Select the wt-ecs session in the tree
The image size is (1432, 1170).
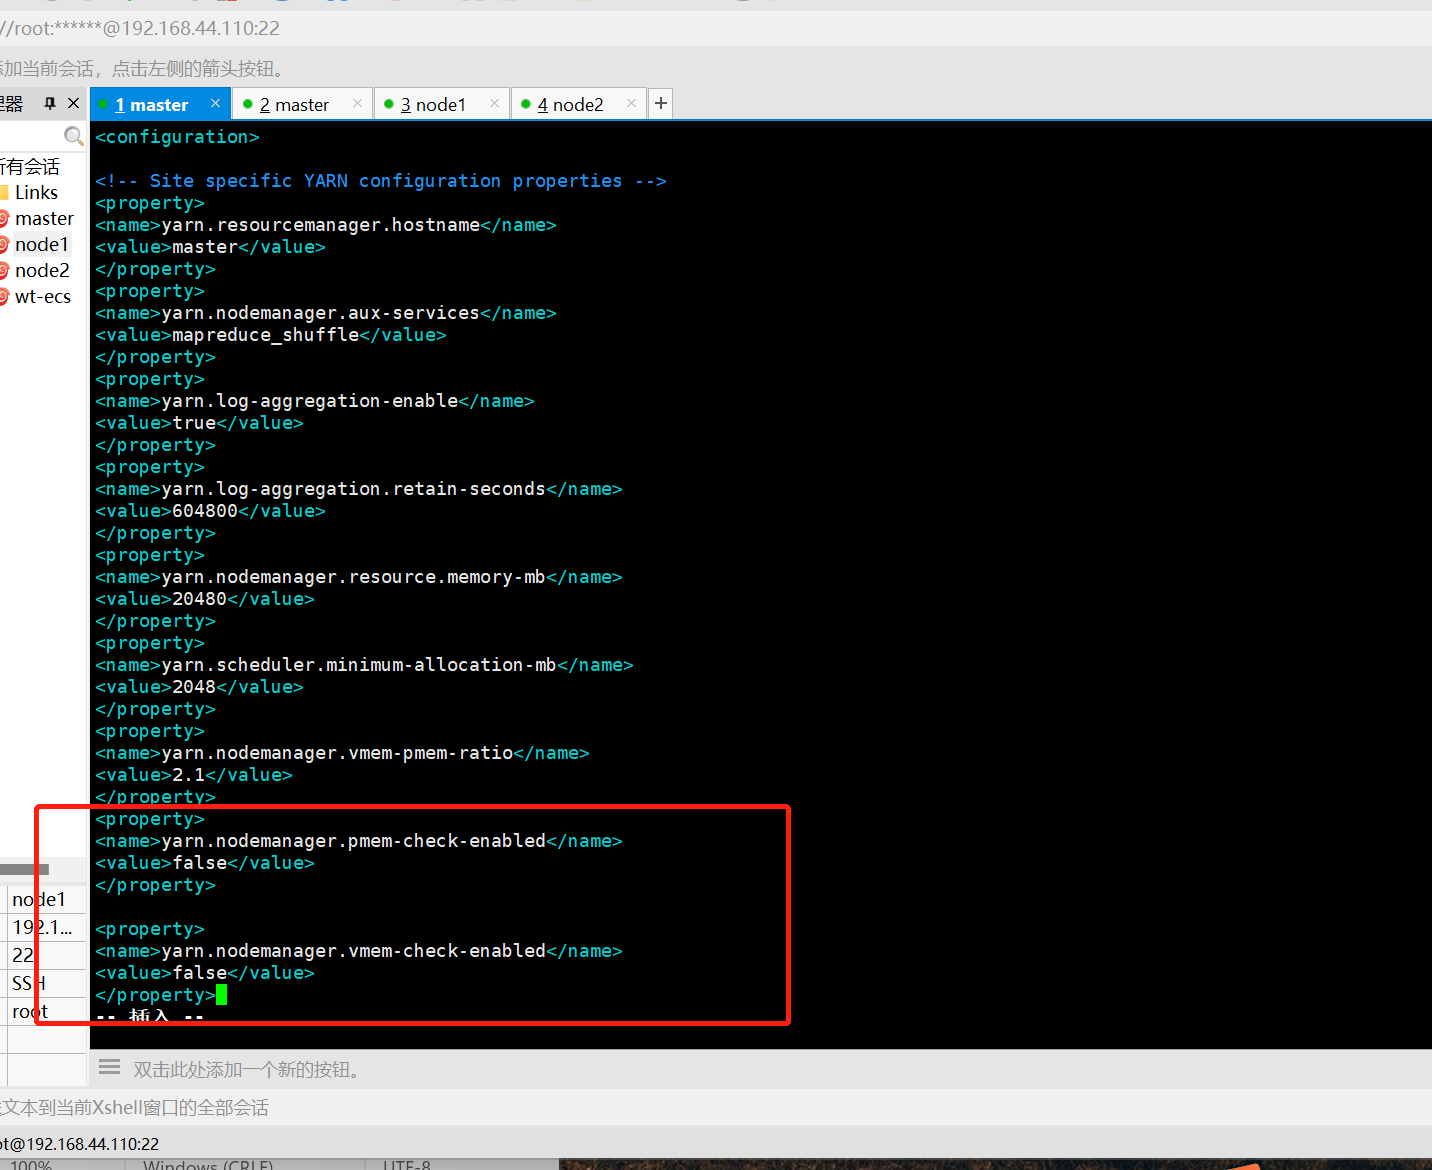coord(42,296)
